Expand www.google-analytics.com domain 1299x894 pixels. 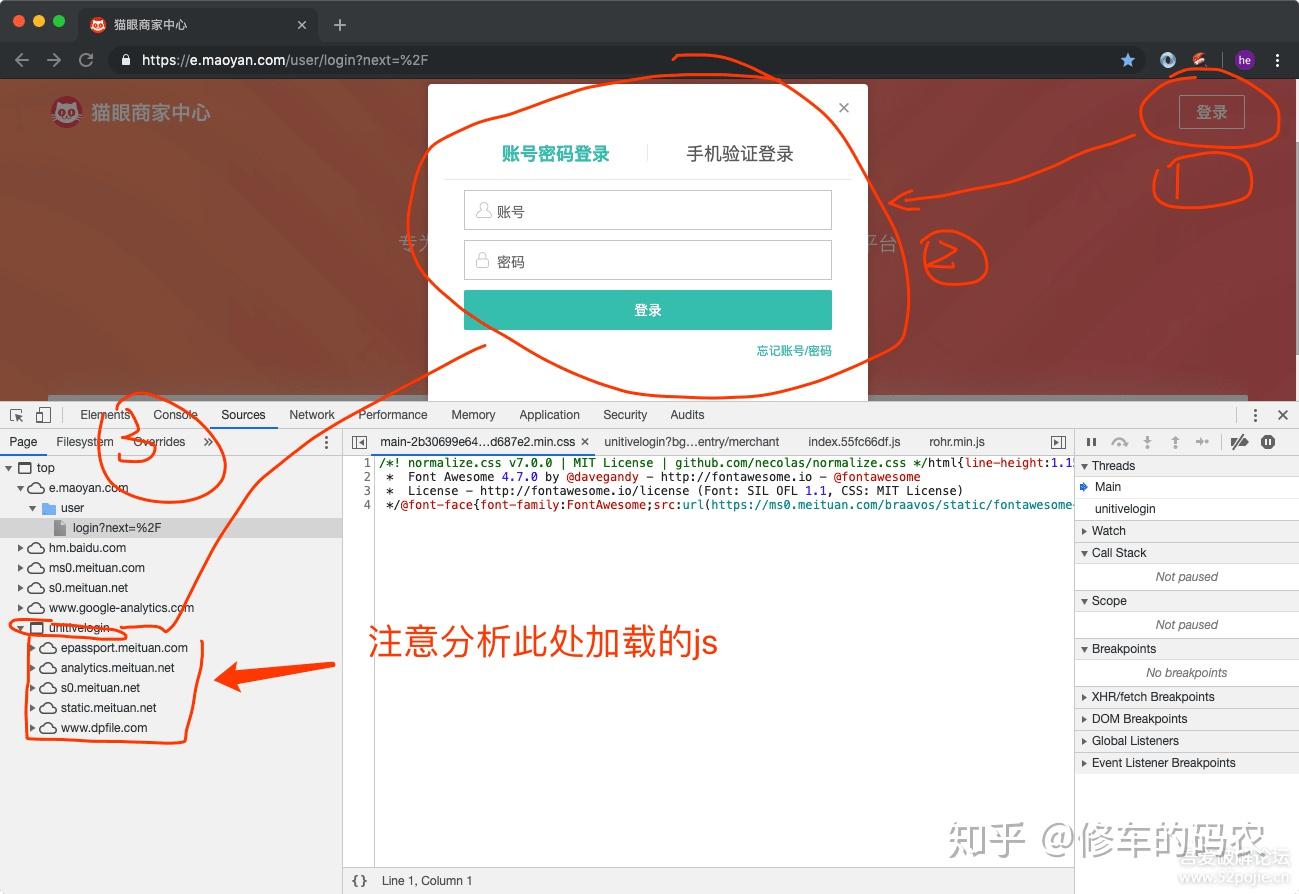[x=21, y=608]
